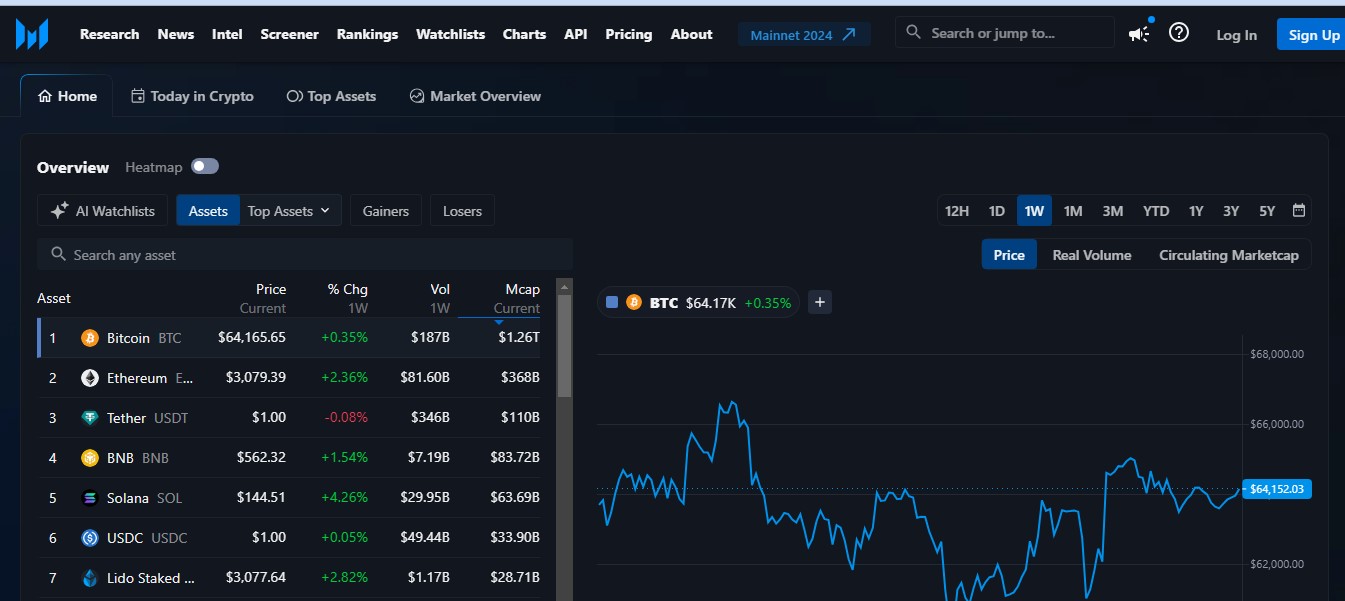Open the announcements megaphone icon

pos(1139,34)
